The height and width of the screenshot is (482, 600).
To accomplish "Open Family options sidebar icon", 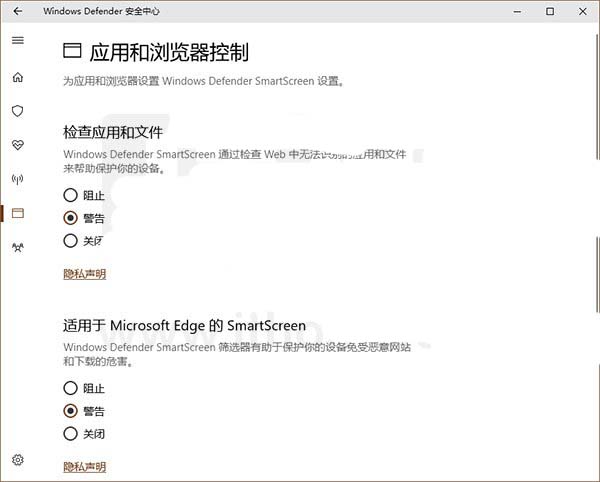I will (x=18, y=247).
